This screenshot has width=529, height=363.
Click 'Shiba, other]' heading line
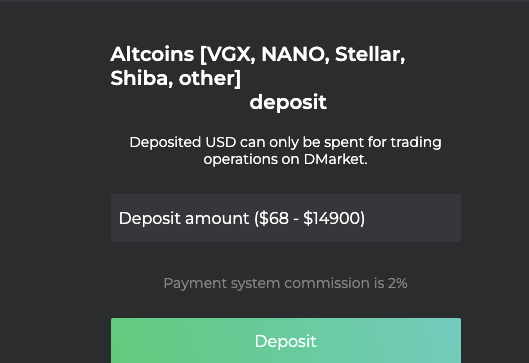pos(176,78)
